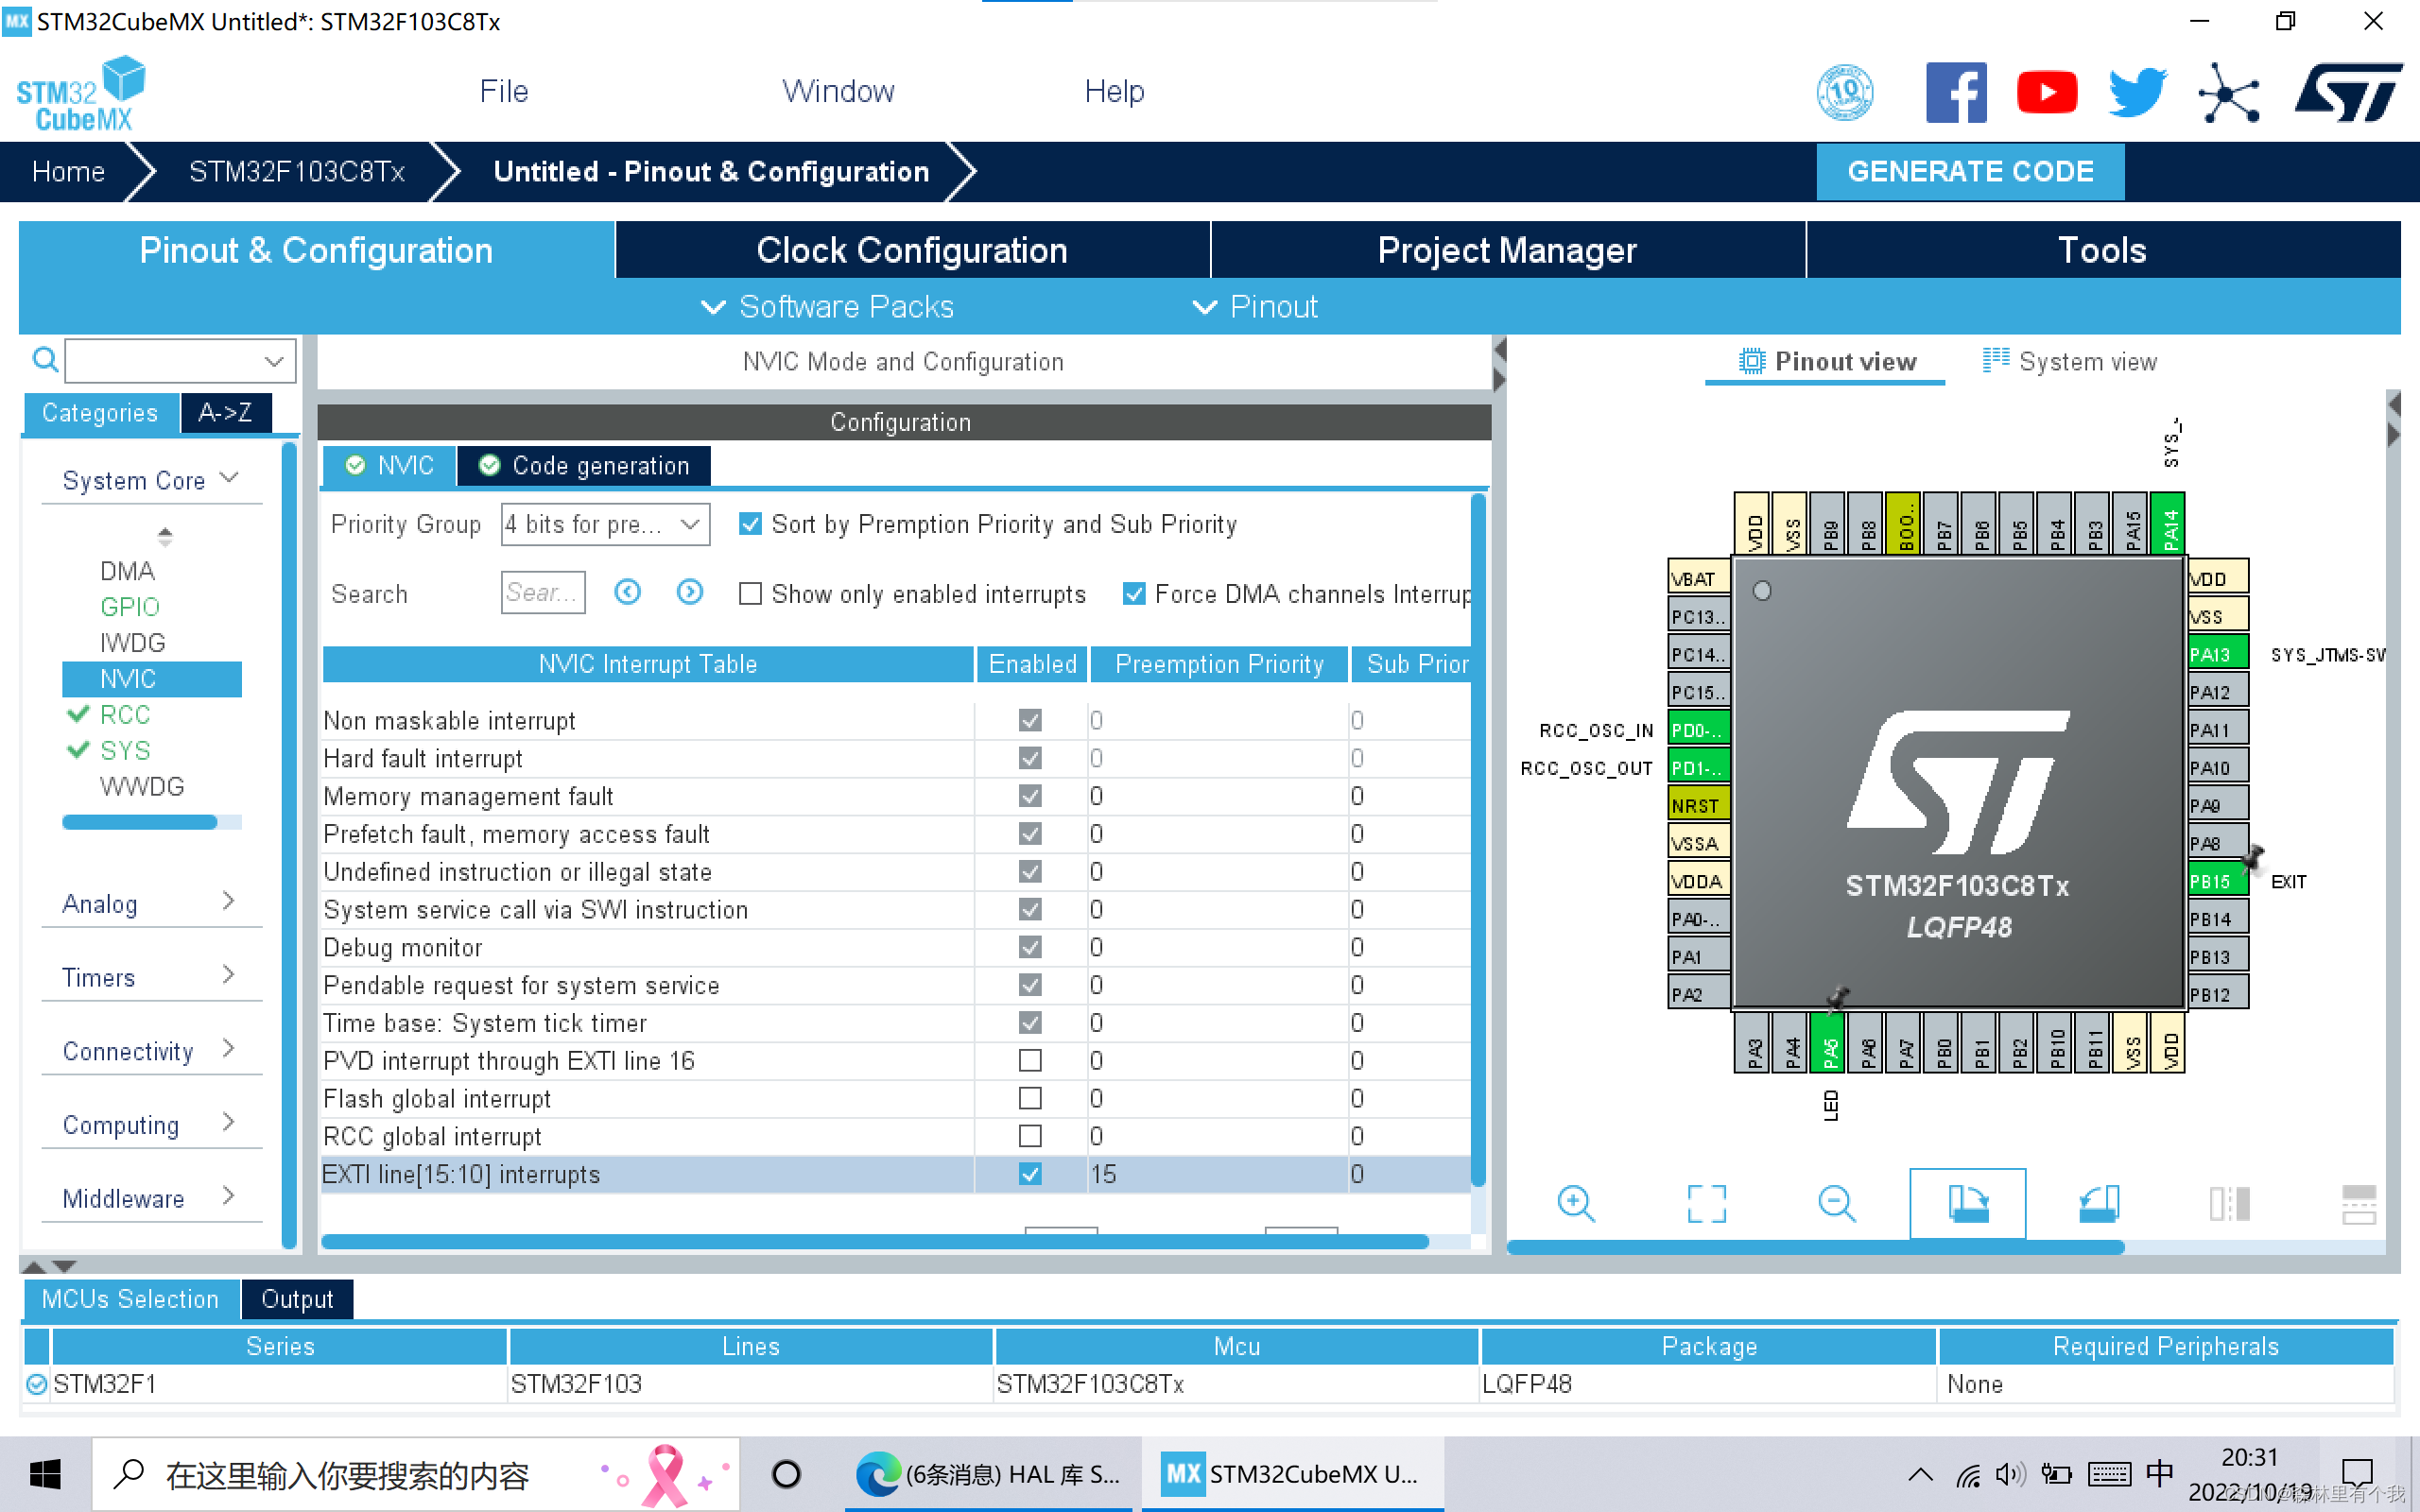2420x1512 pixels.
Task: Click the GENERATE CODE button
Action: [1970, 171]
